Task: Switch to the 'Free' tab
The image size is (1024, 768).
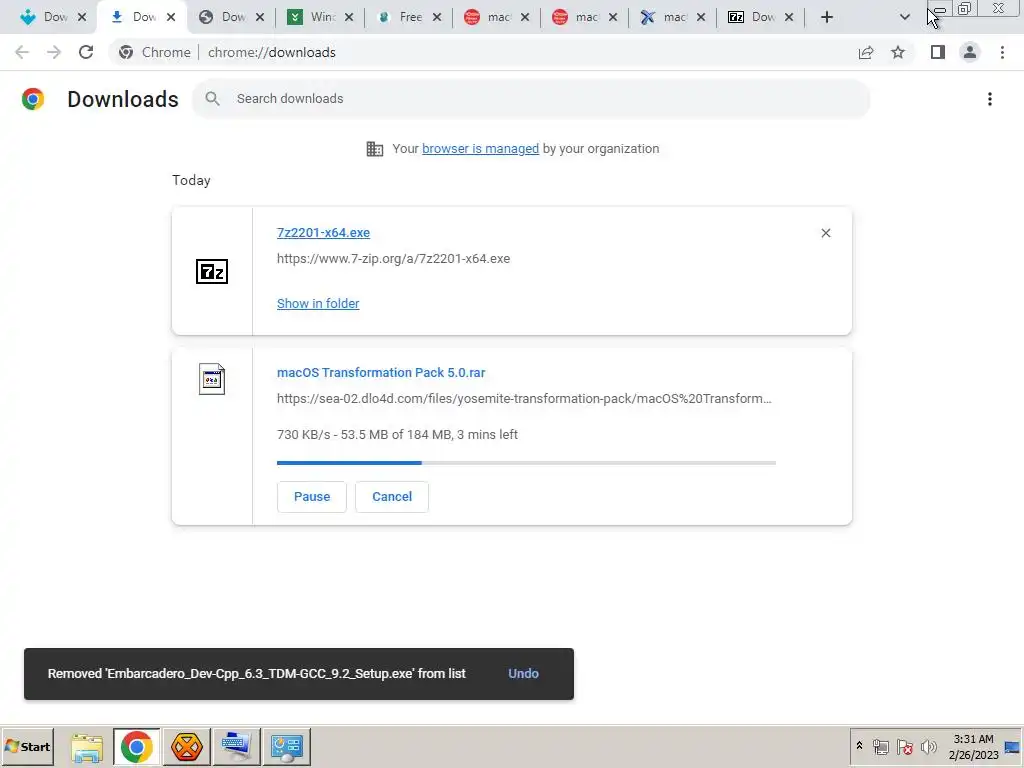Action: tap(408, 17)
